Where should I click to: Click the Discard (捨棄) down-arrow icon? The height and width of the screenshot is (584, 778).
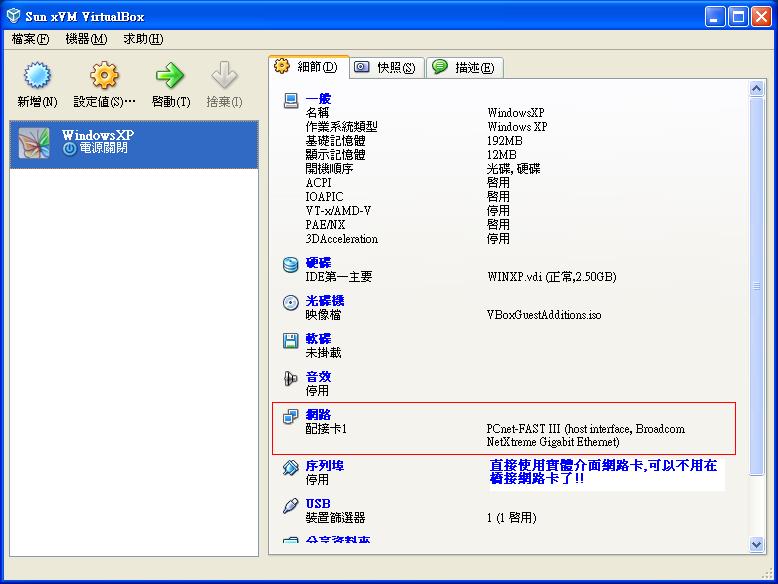coord(224,75)
